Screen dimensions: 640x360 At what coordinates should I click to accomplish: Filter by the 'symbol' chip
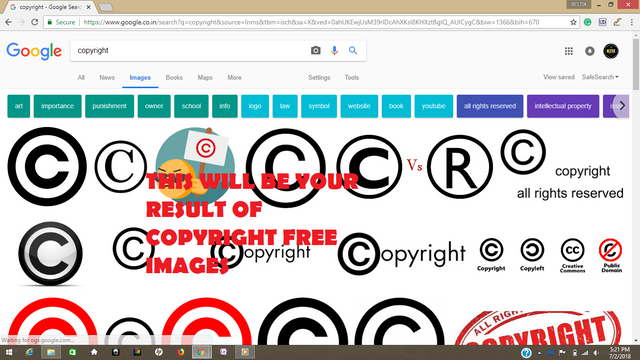319,106
